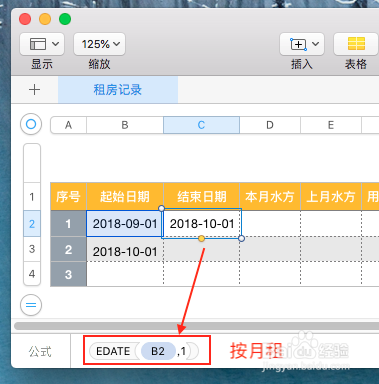379x384 pixels.
Task: Click the 上月水方 header cell
Action: coord(331,197)
